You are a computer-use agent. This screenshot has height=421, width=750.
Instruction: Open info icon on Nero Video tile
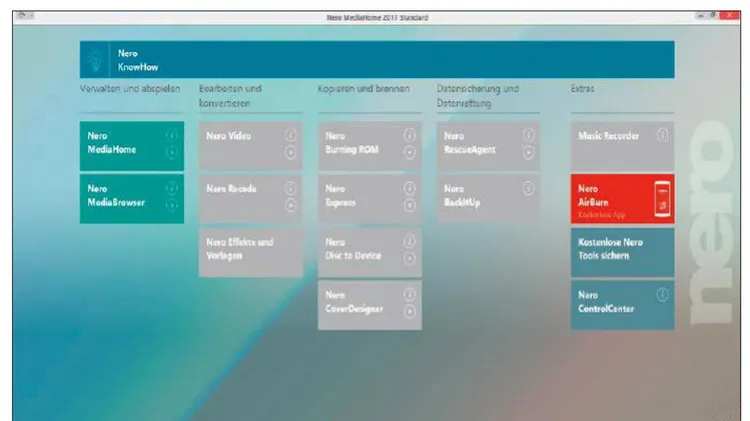tap(290, 135)
